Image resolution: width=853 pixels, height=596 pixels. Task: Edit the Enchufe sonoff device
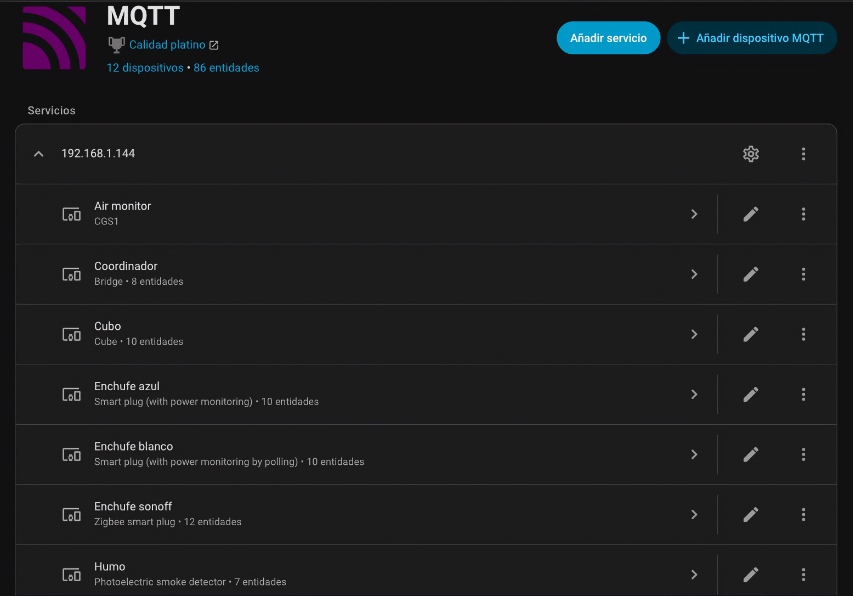pos(751,514)
